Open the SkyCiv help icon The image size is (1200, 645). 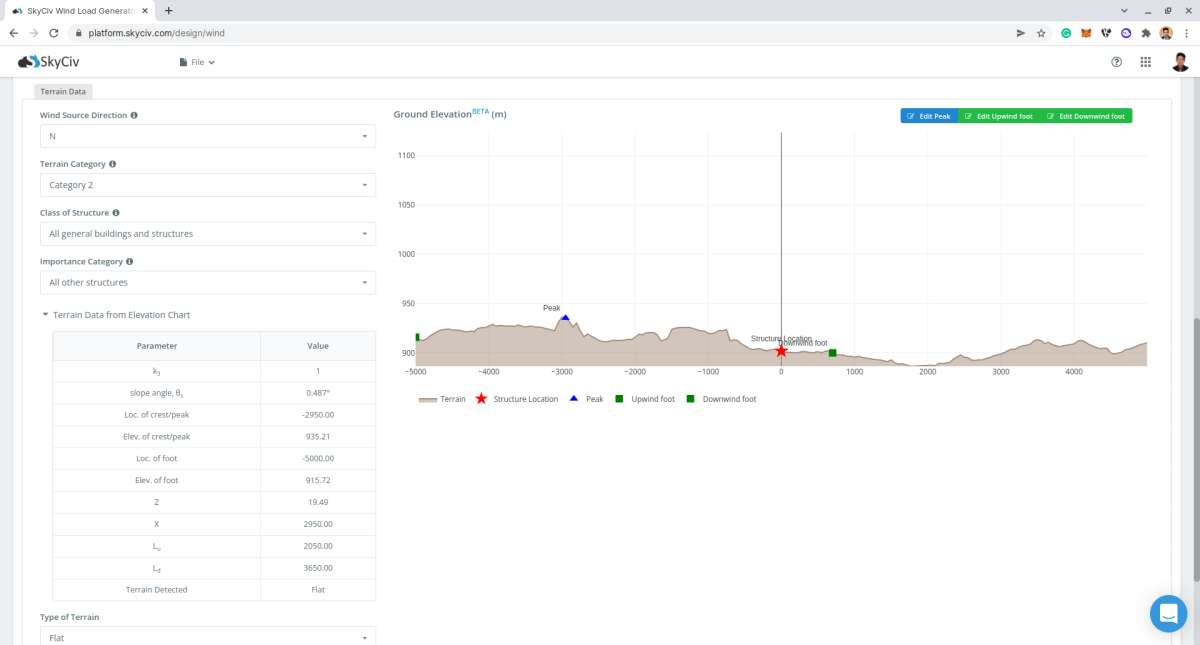1116,61
